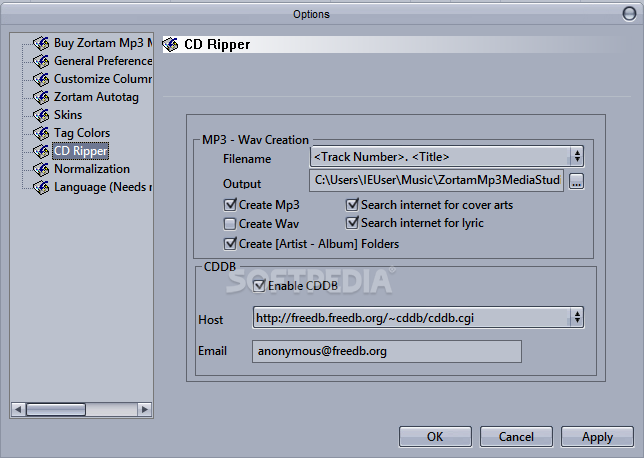Toggle Search internet for cover arts
Screen dimensions: 644x458
click(x=352, y=205)
